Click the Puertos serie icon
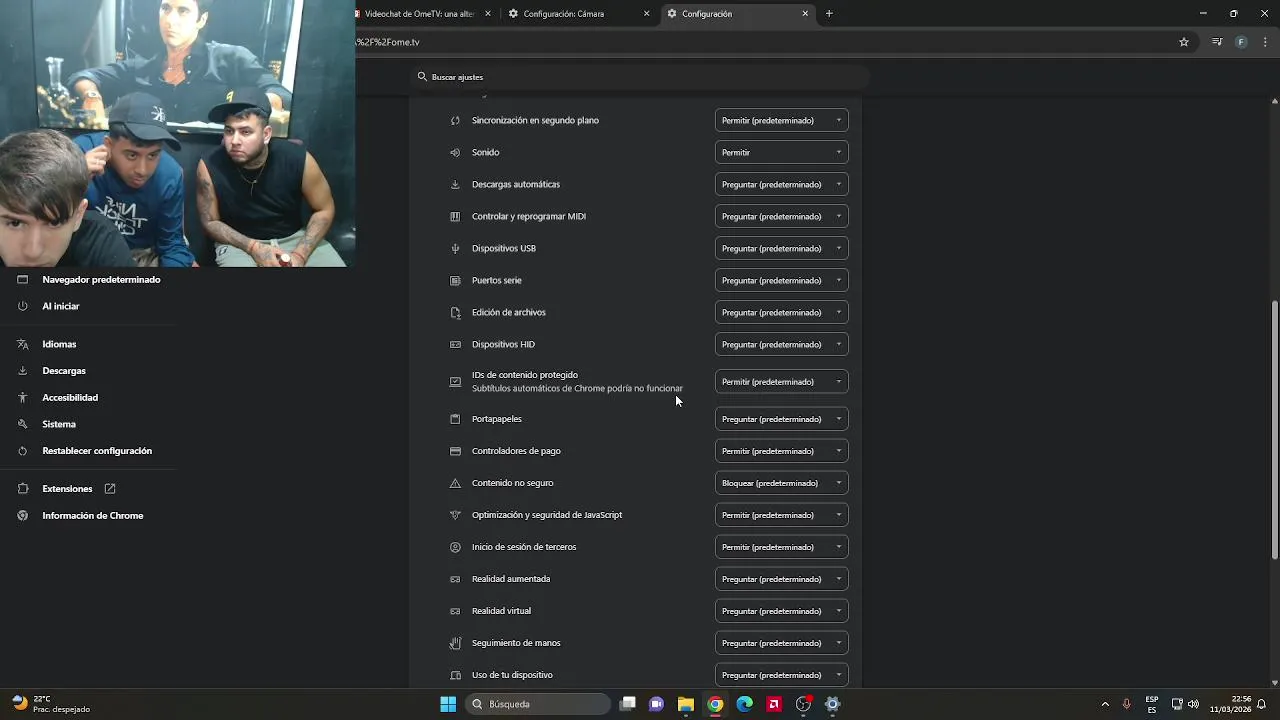 point(455,280)
